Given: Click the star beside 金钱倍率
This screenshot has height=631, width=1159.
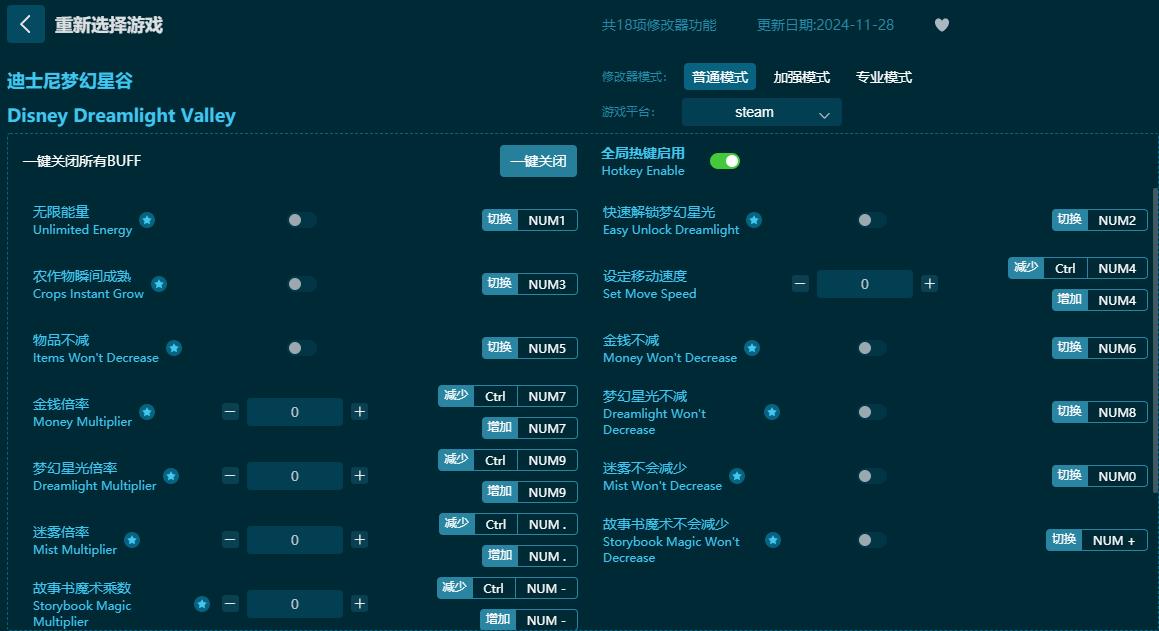Looking at the screenshot, I should click(x=147, y=412).
